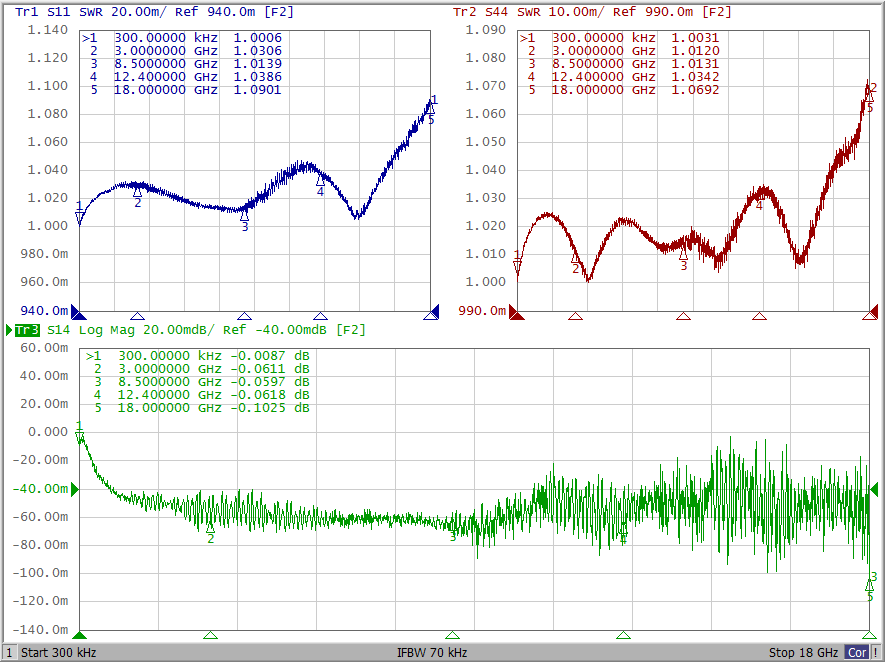This screenshot has width=885, height=662.
Task: Click the Start 300 kHz field
Action: tap(61, 652)
